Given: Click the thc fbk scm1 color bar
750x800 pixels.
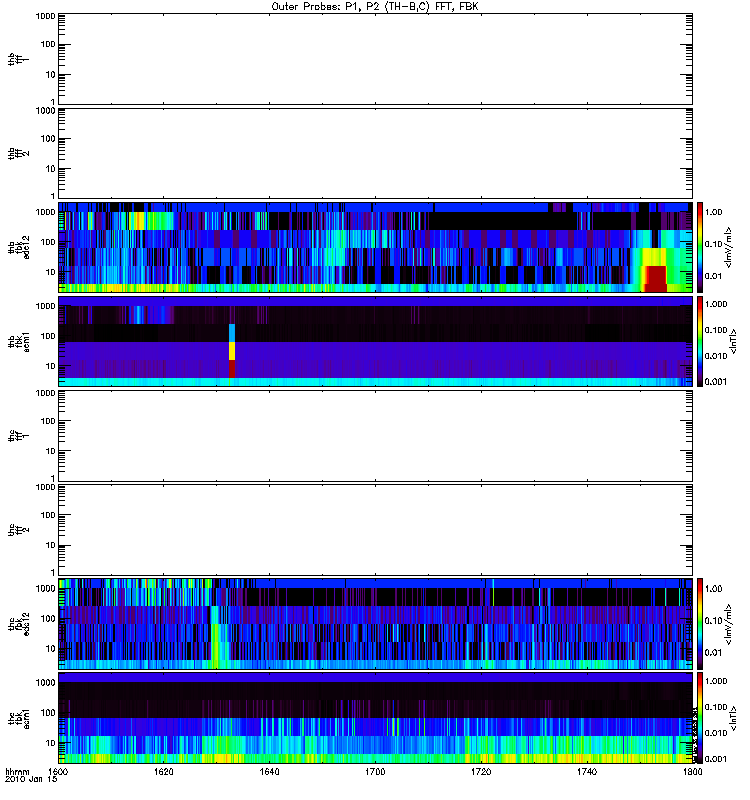Looking at the screenshot, I should tap(700, 718).
